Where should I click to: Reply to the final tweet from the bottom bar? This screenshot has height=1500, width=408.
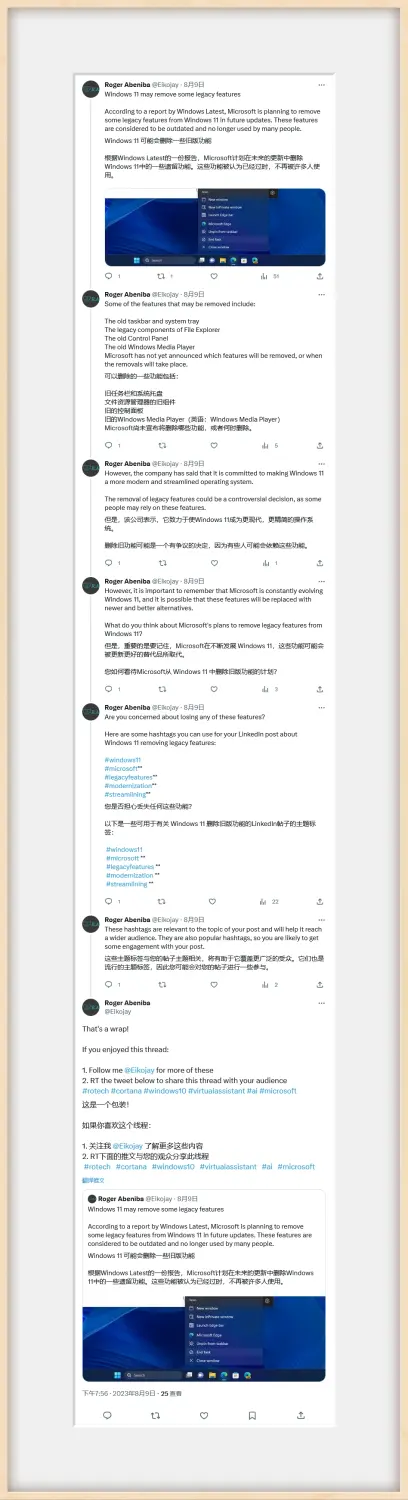[107, 1415]
